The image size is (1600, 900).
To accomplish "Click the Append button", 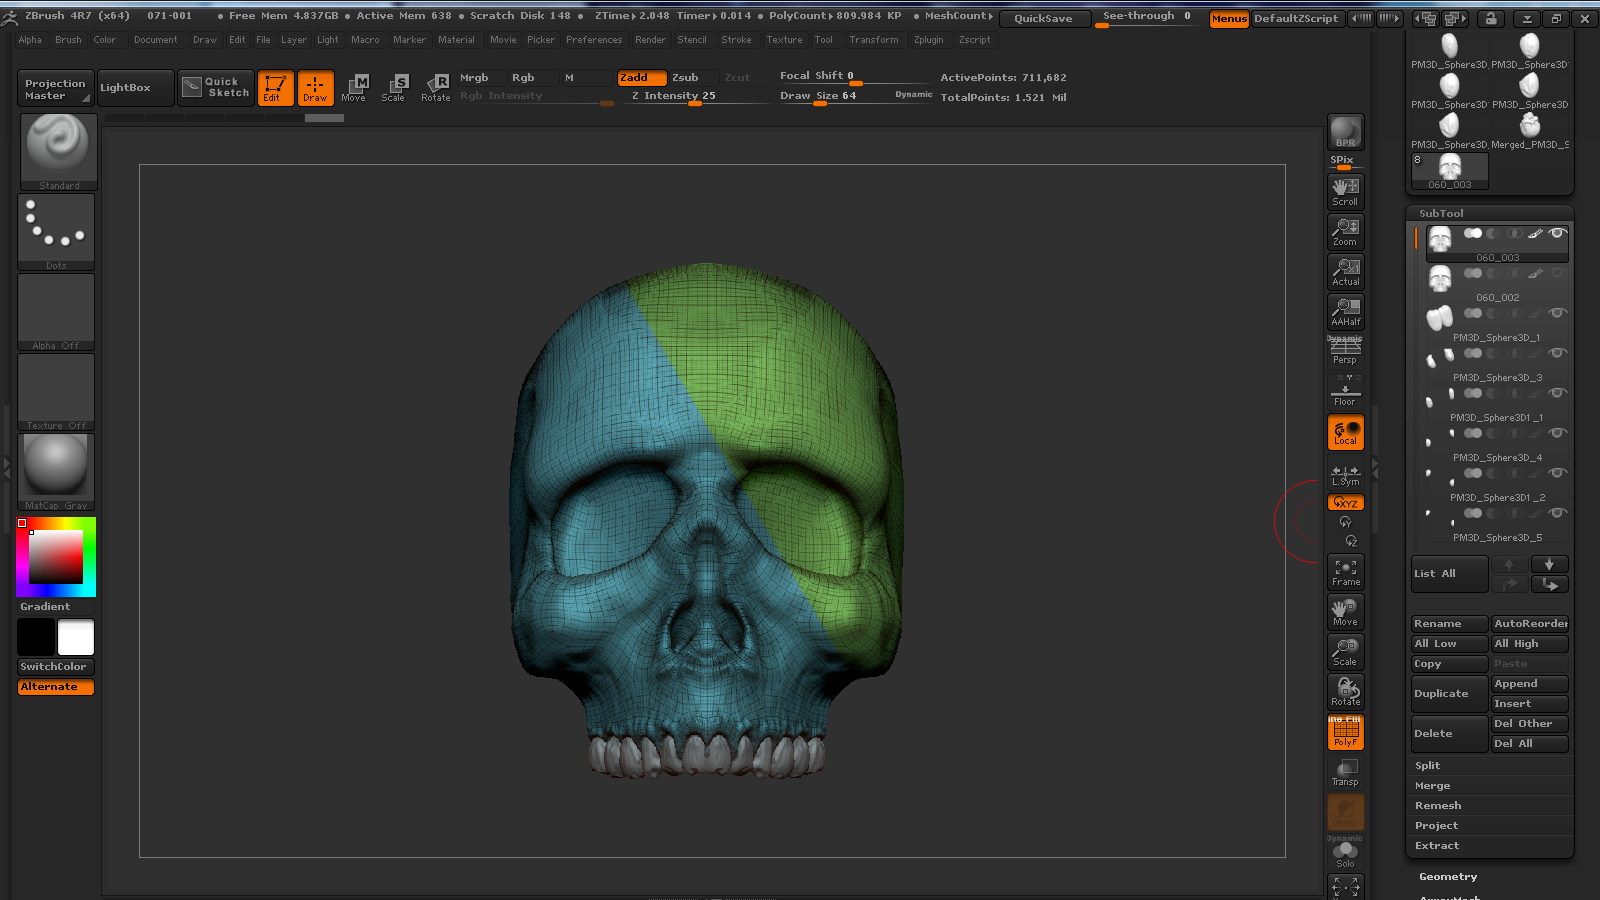I will click(1530, 684).
